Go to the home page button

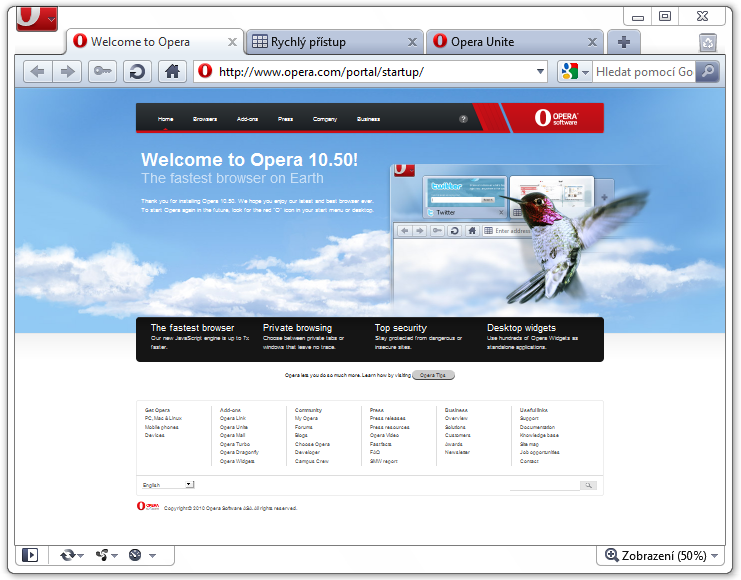coord(172,72)
